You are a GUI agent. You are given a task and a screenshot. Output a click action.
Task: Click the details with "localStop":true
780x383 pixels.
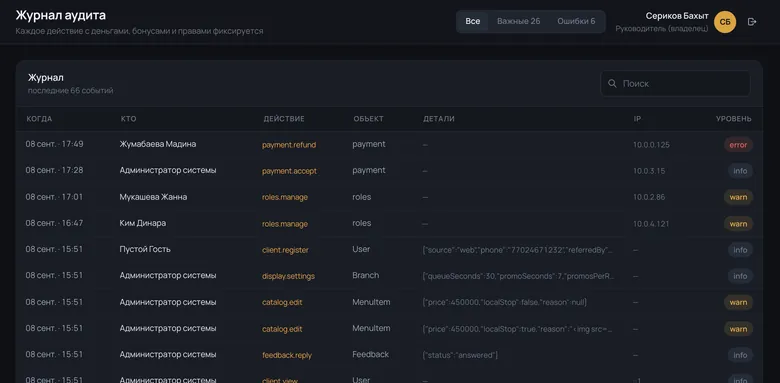518,329
